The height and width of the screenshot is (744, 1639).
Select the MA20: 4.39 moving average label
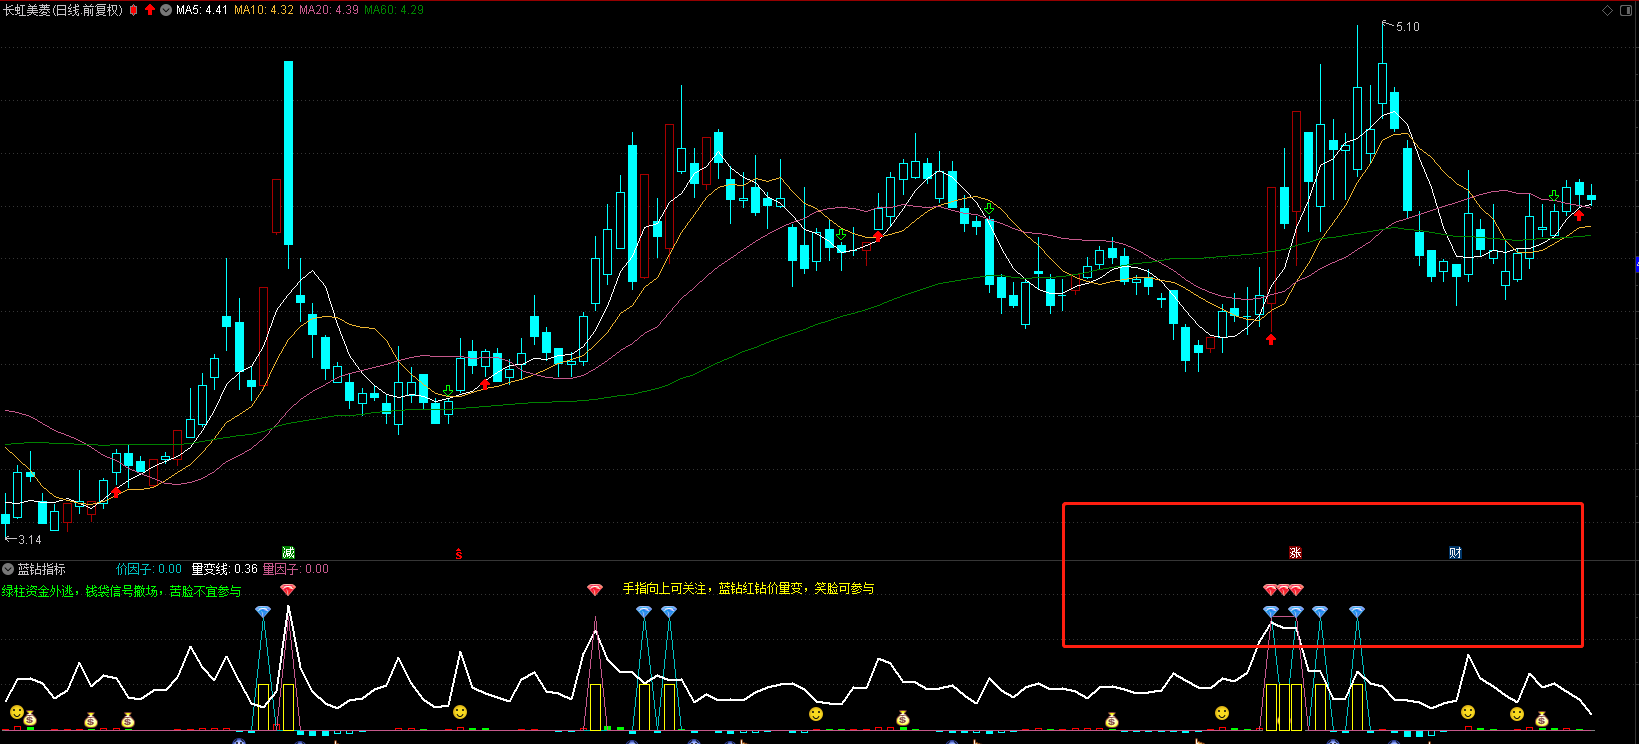point(329,10)
